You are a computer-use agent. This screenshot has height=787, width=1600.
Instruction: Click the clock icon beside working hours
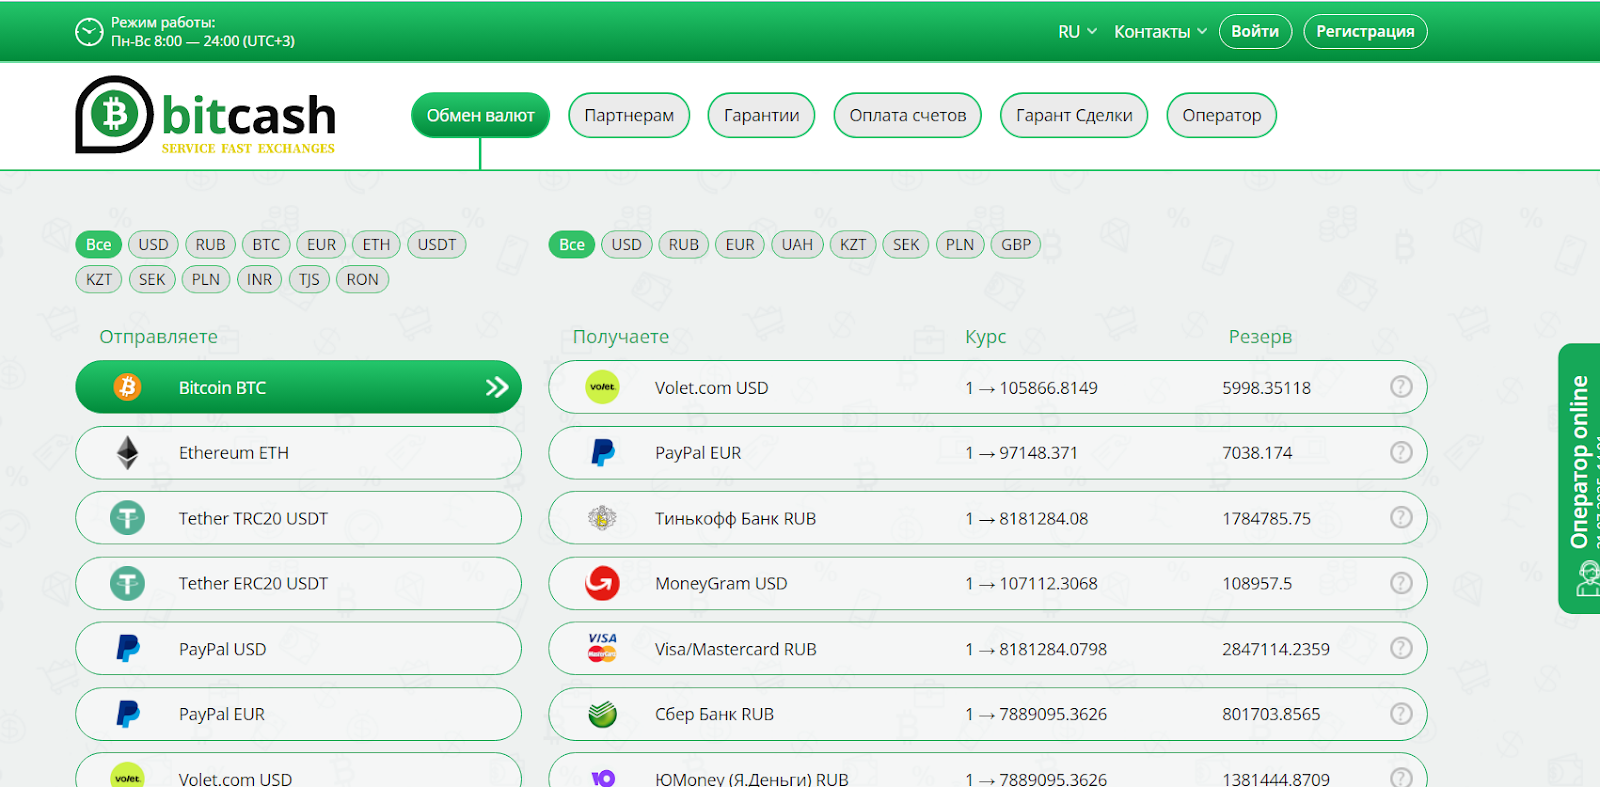(89, 32)
